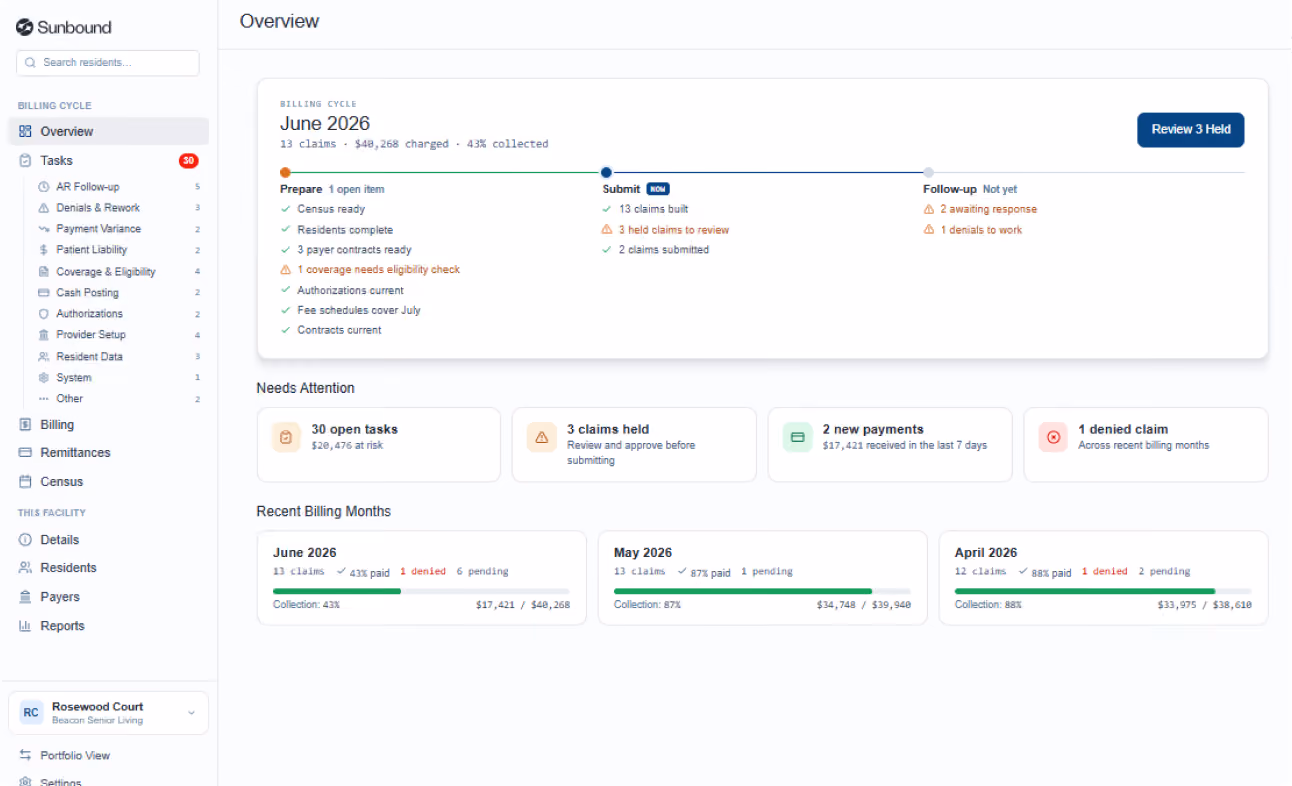Image resolution: width=1292 pixels, height=786 pixels.
Task: Open the Residents menu item
Action: pos(108,568)
